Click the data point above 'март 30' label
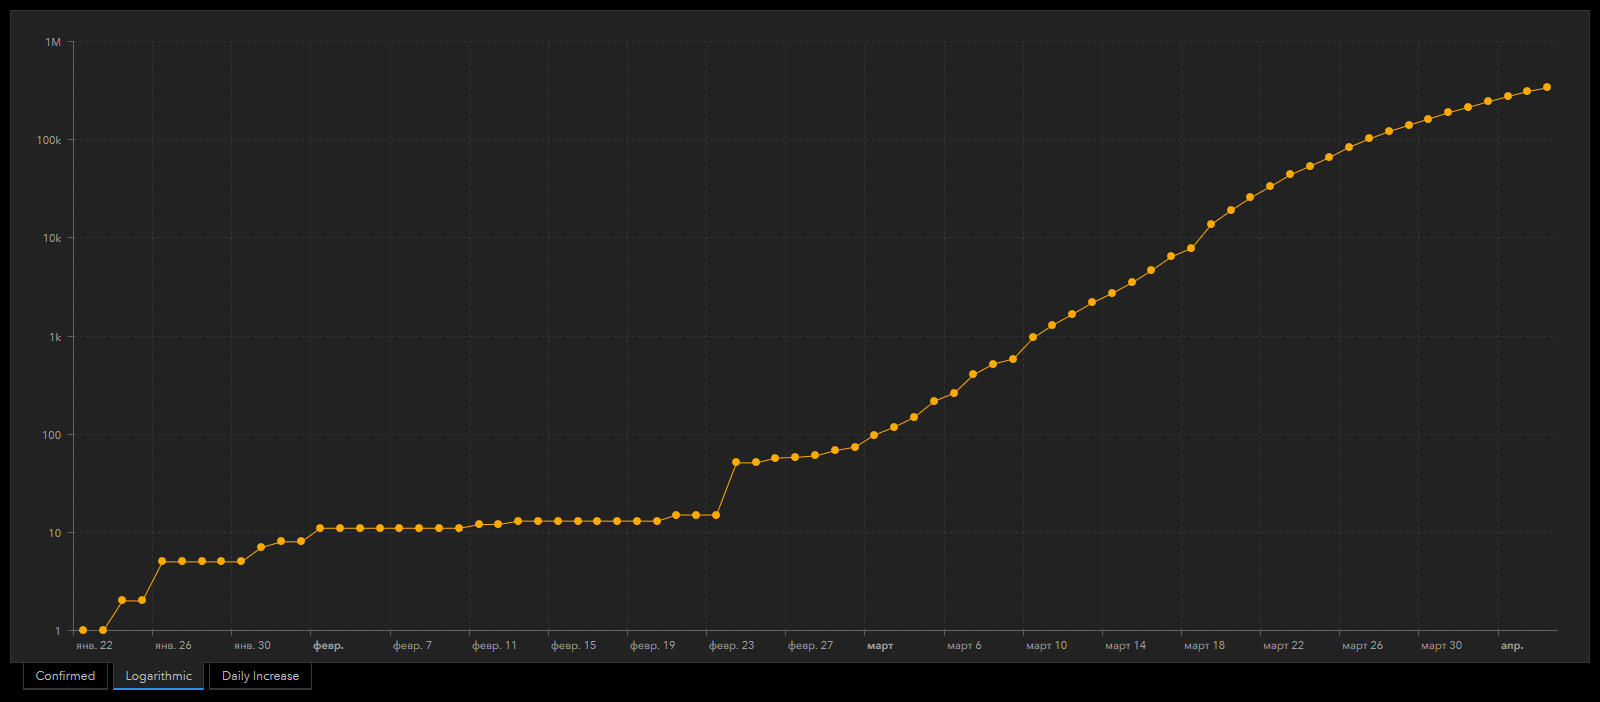The width and height of the screenshot is (1600, 702). pyautogui.click(x=1428, y=119)
